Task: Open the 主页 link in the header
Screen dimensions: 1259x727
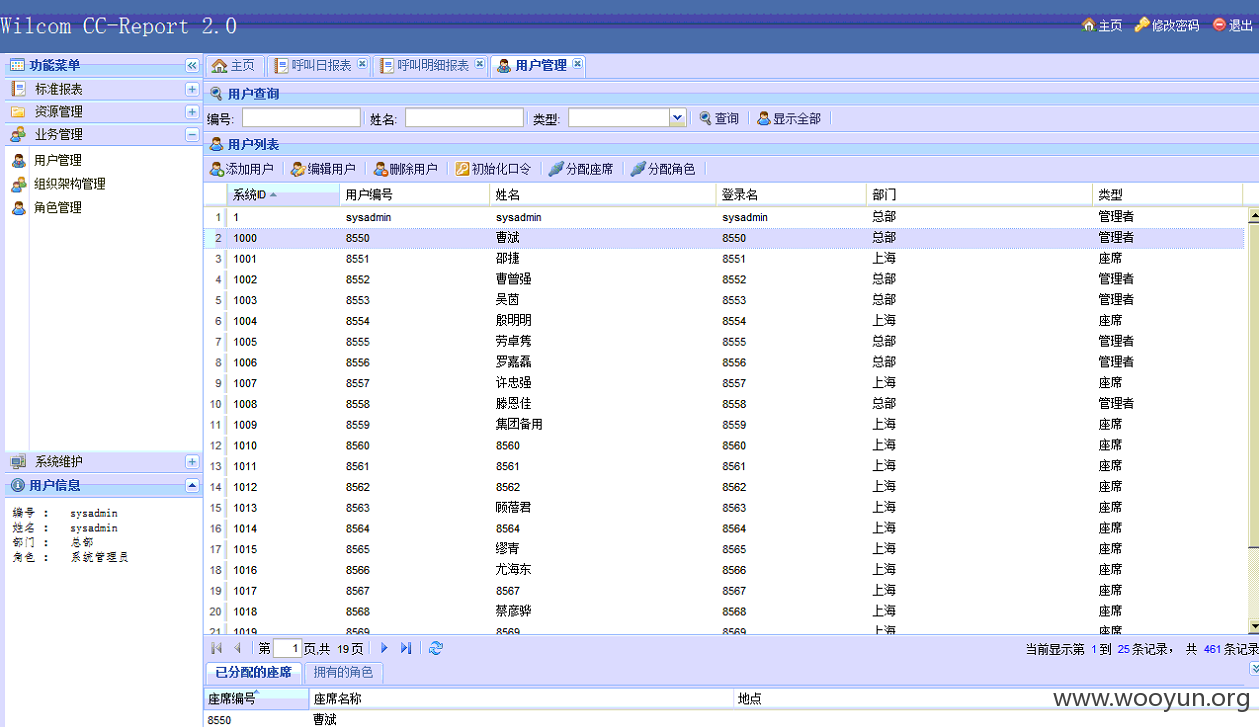Action: [1102, 25]
